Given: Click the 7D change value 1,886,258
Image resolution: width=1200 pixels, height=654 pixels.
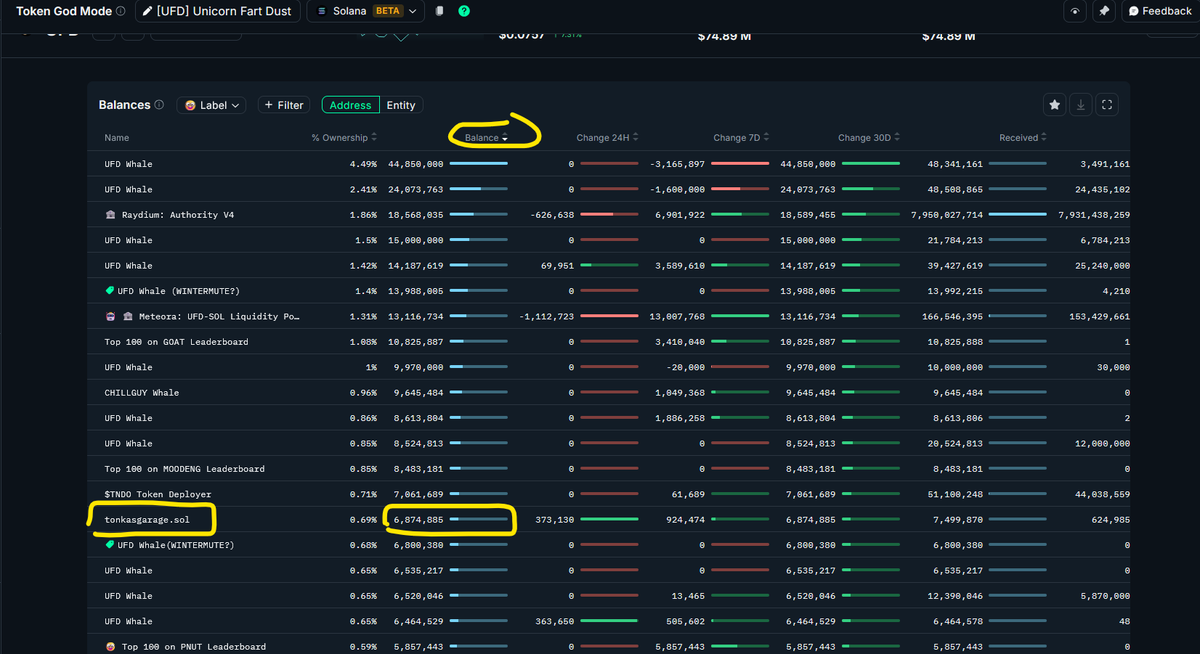Looking at the screenshot, I should point(680,418).
